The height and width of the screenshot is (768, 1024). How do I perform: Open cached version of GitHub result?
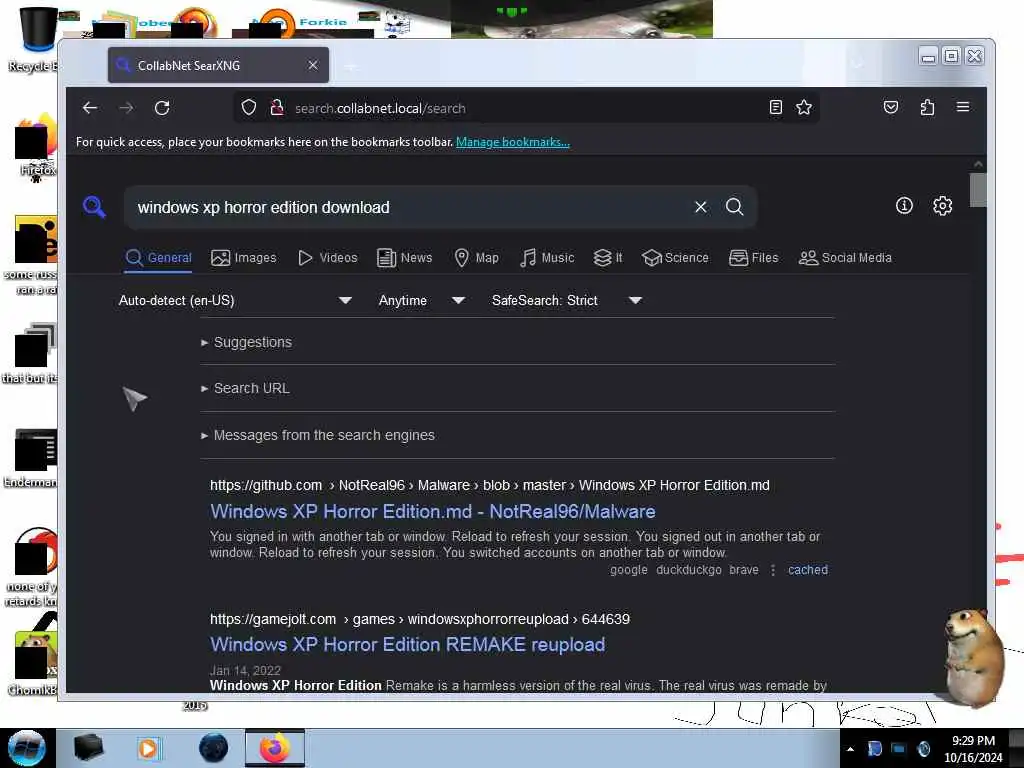(808, 569)
